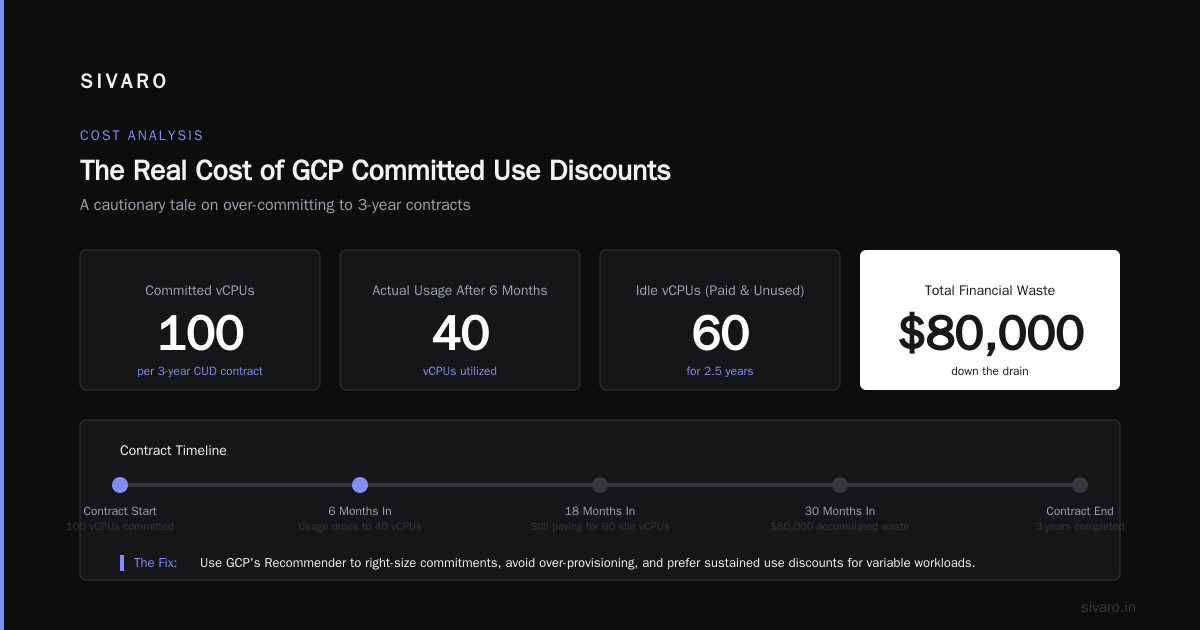The height and width of the screenshot is (630, 1200).
Task: Click the $80,000 figure
Action: click(x=991, y=333)
